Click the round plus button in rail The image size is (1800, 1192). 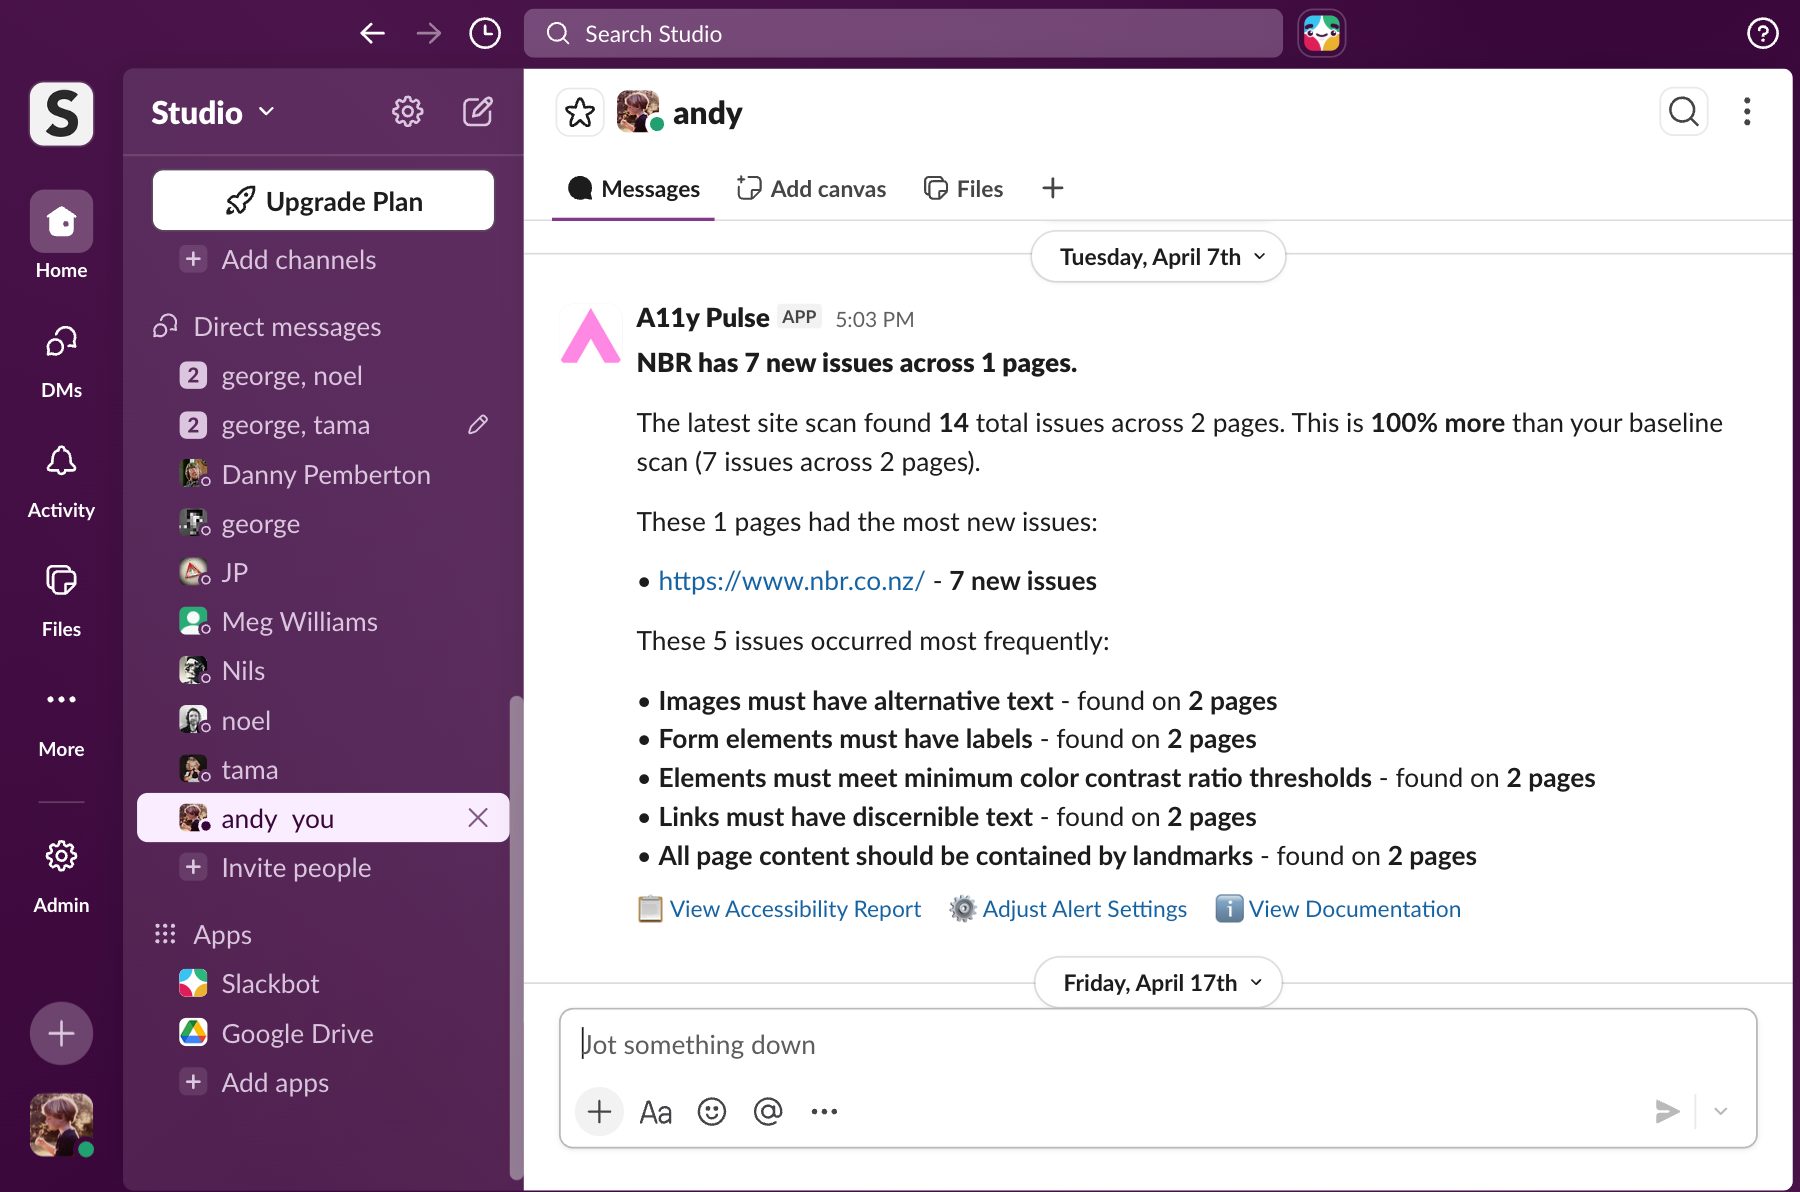tap(61, 1033)
